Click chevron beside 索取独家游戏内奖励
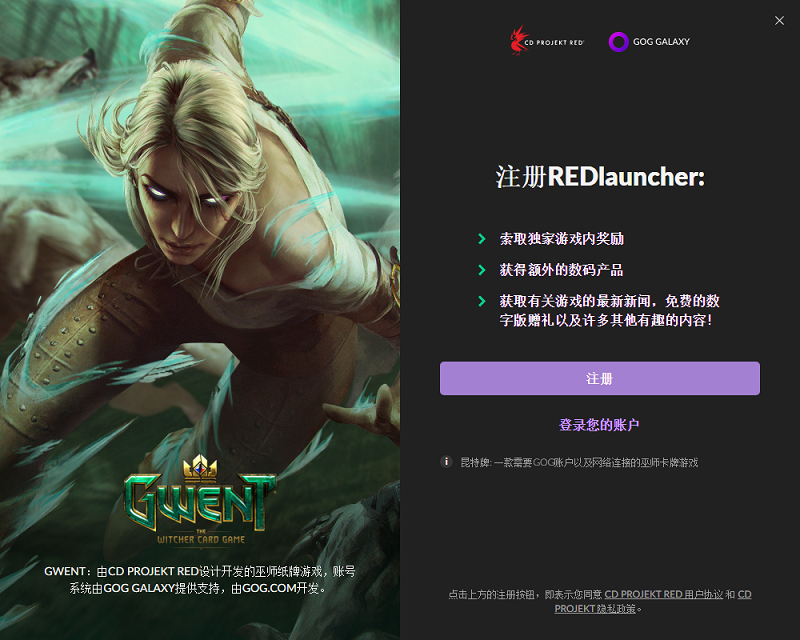This screenshot has width=800, height=640. pyautogui.click(x=482, y=239)
